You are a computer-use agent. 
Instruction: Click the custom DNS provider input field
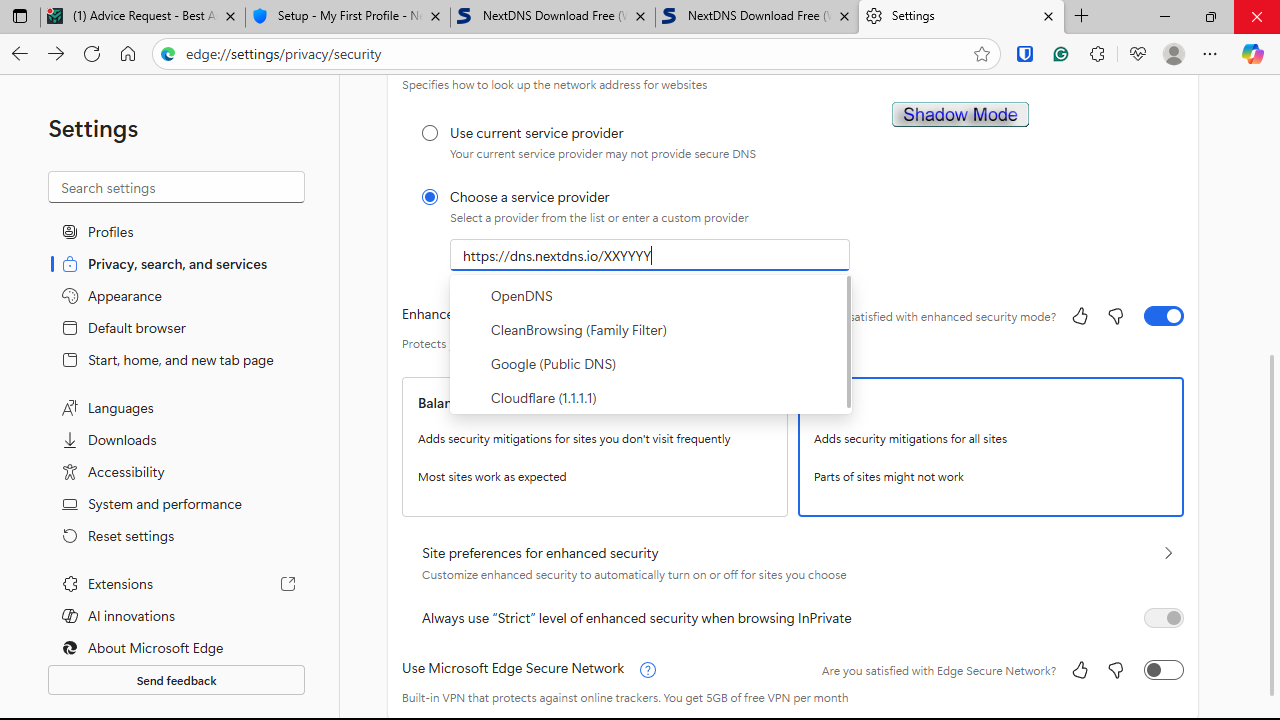[650, 255]
